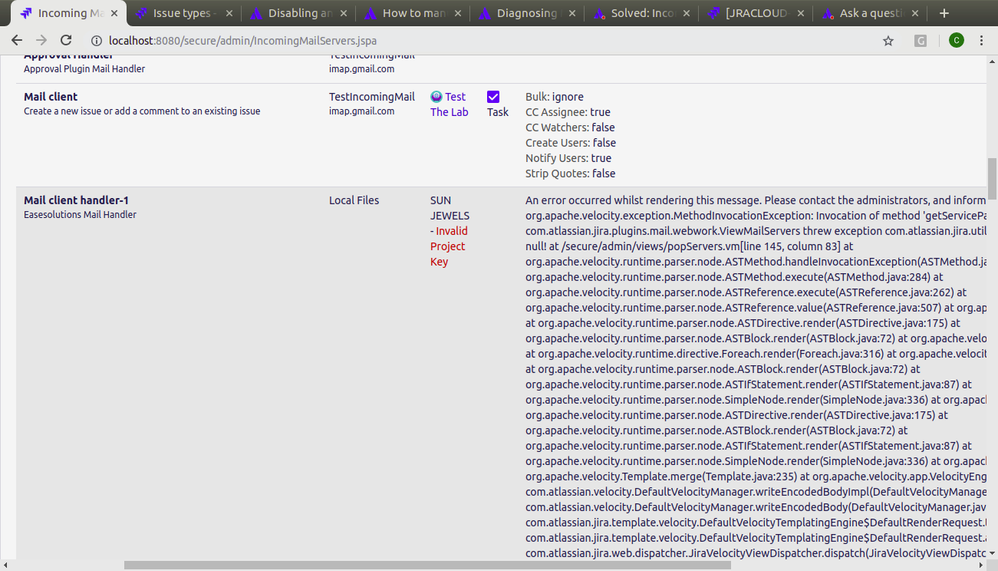Close the How to man tab
Image resolution: width=998 pixels, height=571 pixels.
tap(458, 13)
